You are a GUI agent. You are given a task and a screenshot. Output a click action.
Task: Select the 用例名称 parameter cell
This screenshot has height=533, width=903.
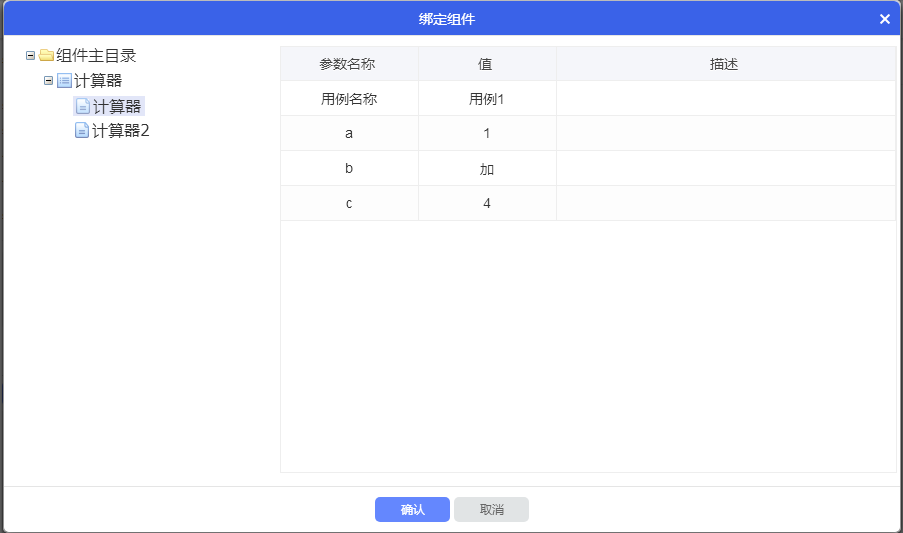point(348,99)
